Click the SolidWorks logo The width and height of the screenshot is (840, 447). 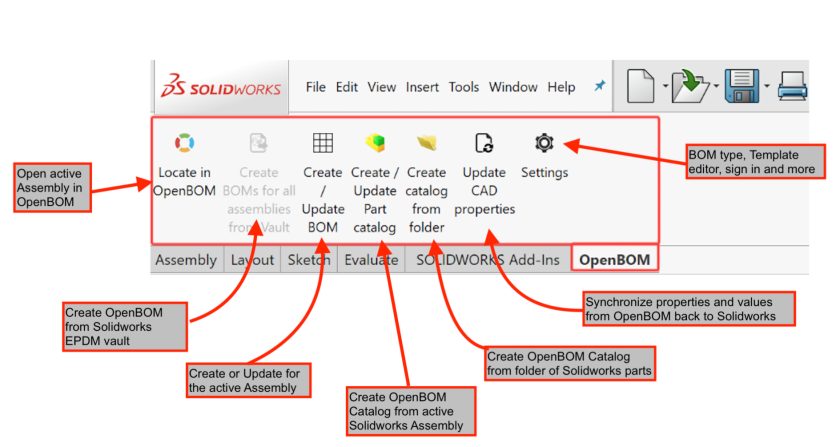tap(221, 86)
